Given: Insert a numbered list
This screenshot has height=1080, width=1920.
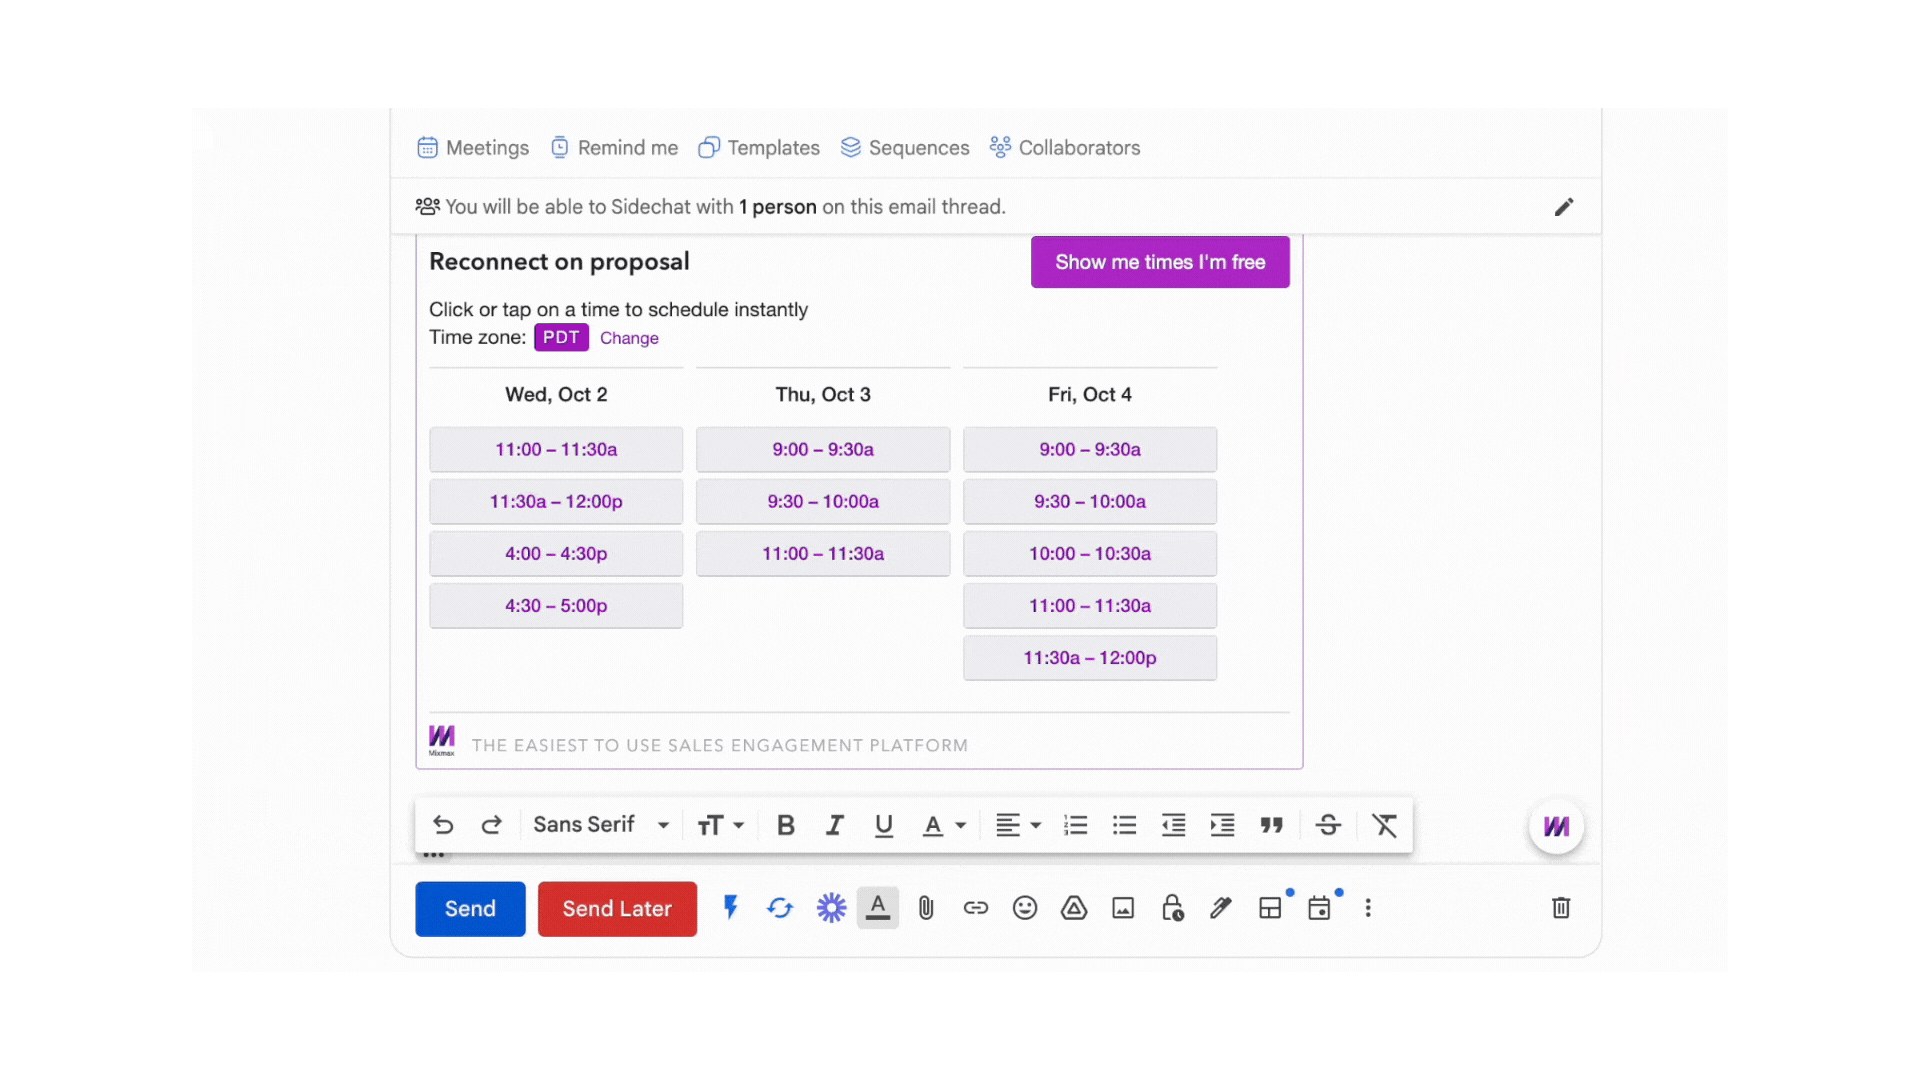Looking at the screenshot, I should pyautogui.click(x=1076, y=825).
